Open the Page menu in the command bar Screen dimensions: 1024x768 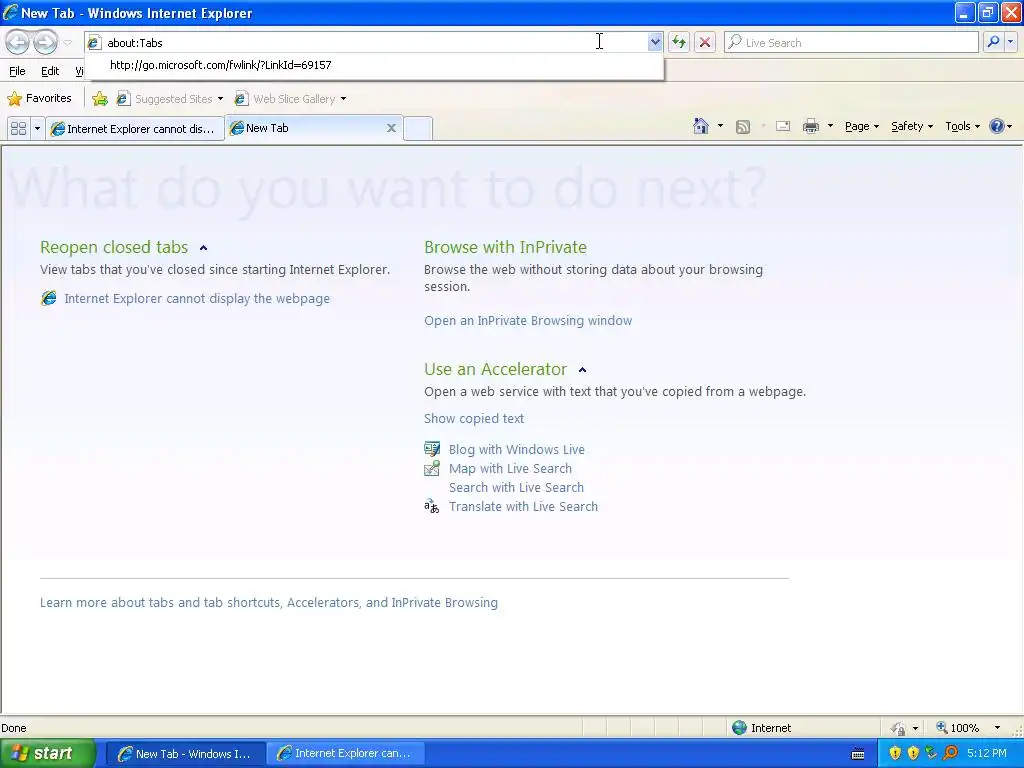point(861,126)
